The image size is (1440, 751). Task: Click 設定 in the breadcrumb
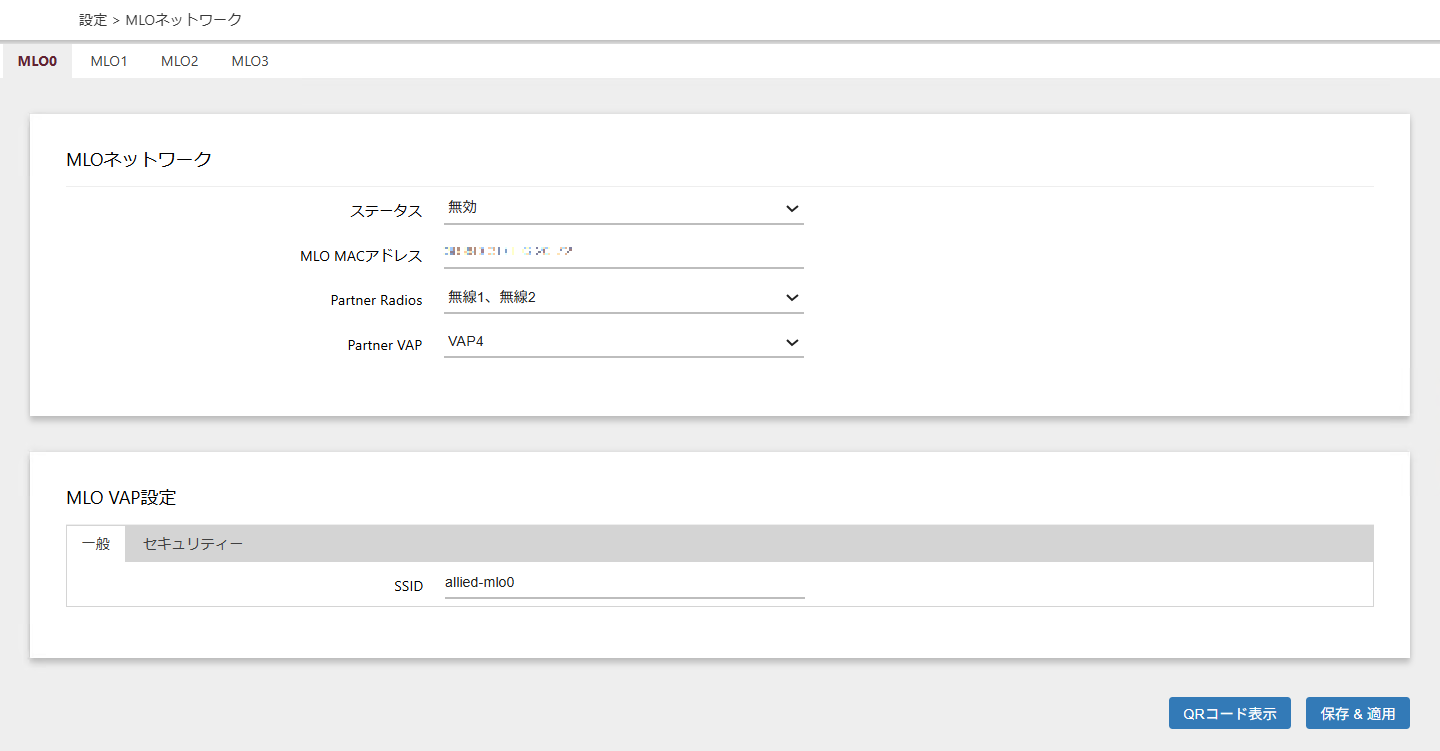(92, 19)
